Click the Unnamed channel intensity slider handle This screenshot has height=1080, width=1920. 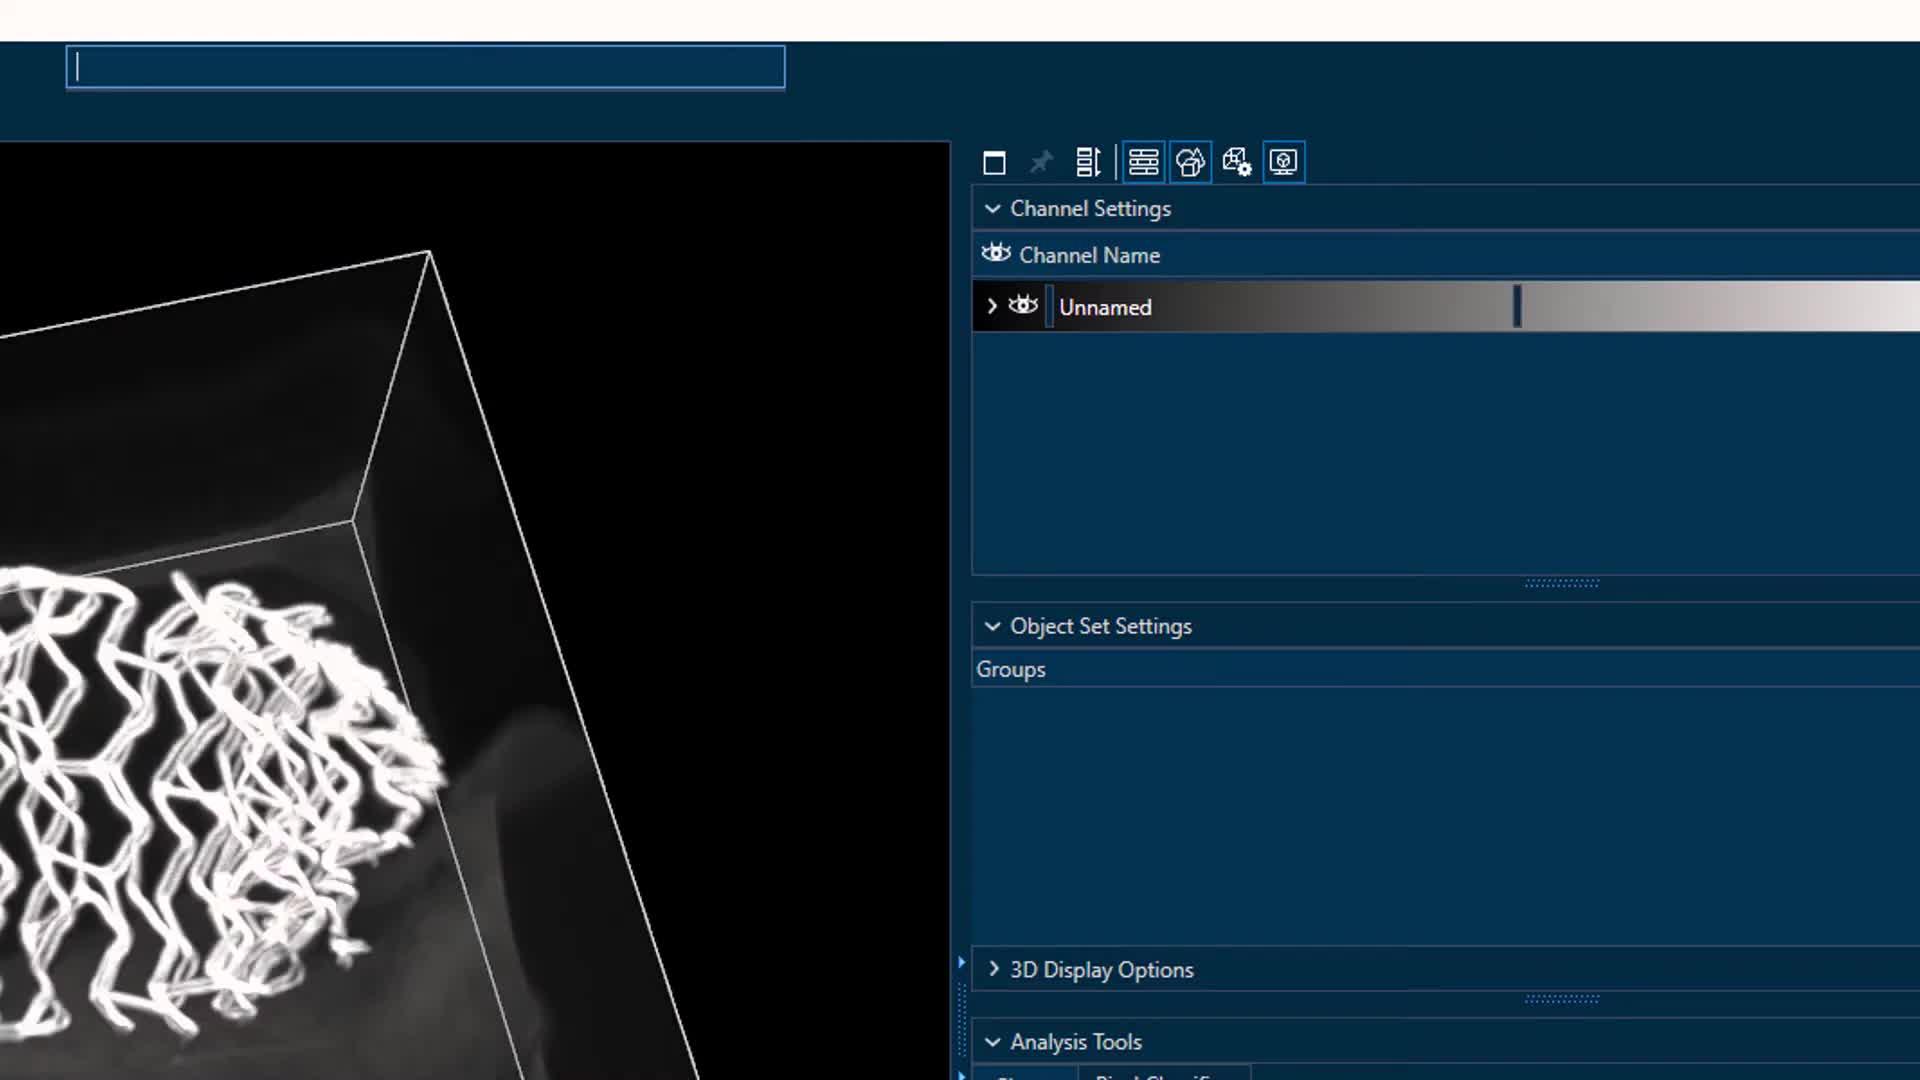(x=1517, y=306)
